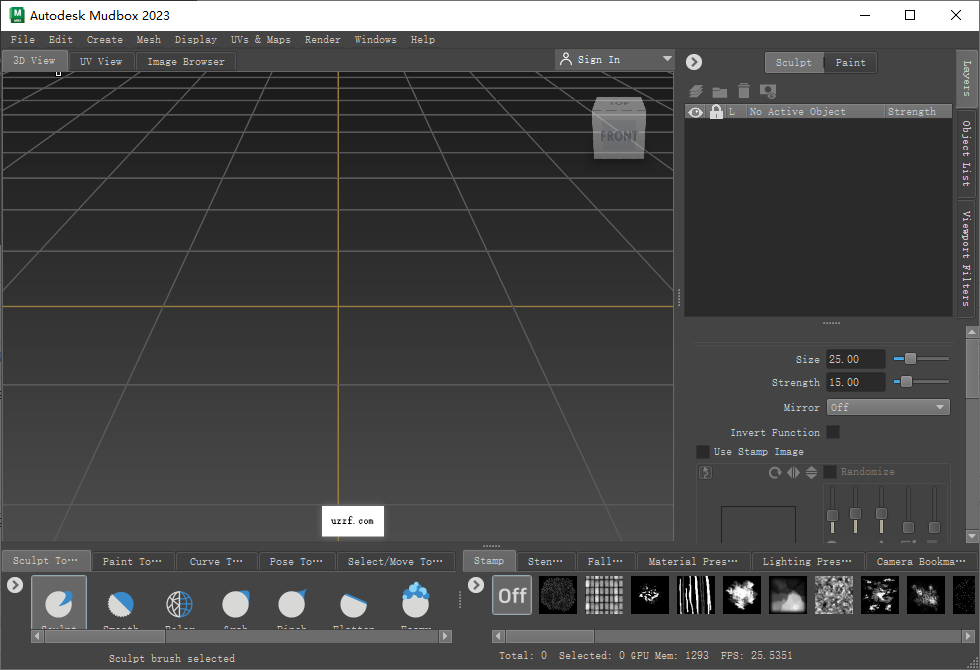
Task: Switch to the UV View tab
Action: [101, 60]
